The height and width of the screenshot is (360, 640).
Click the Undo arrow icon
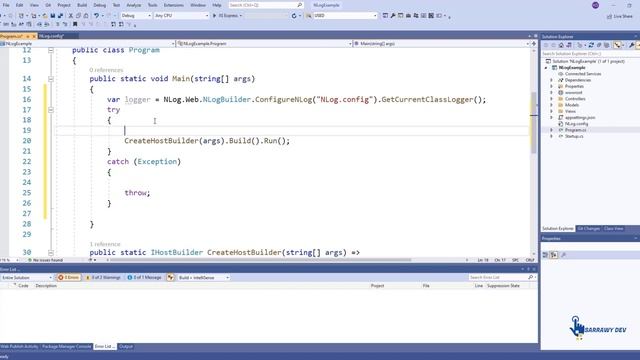pyautogui.click(x=96, y=16)
